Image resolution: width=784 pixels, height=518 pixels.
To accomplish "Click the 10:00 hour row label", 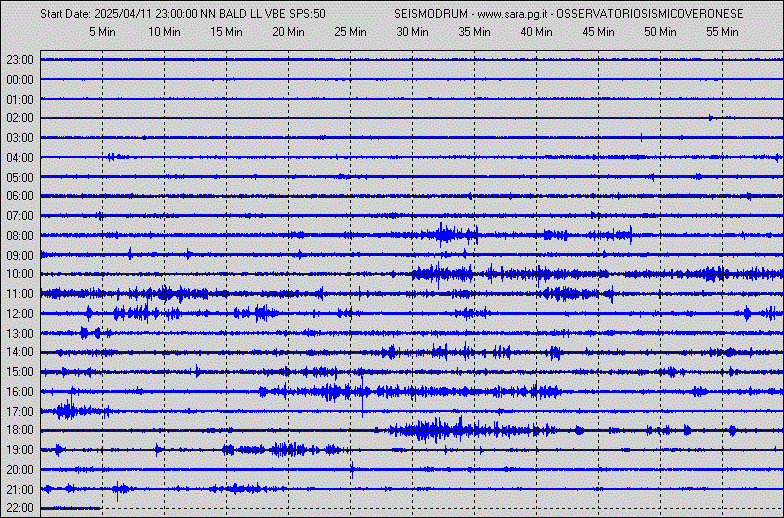I will pyautogui.click(x=20, y=274).
